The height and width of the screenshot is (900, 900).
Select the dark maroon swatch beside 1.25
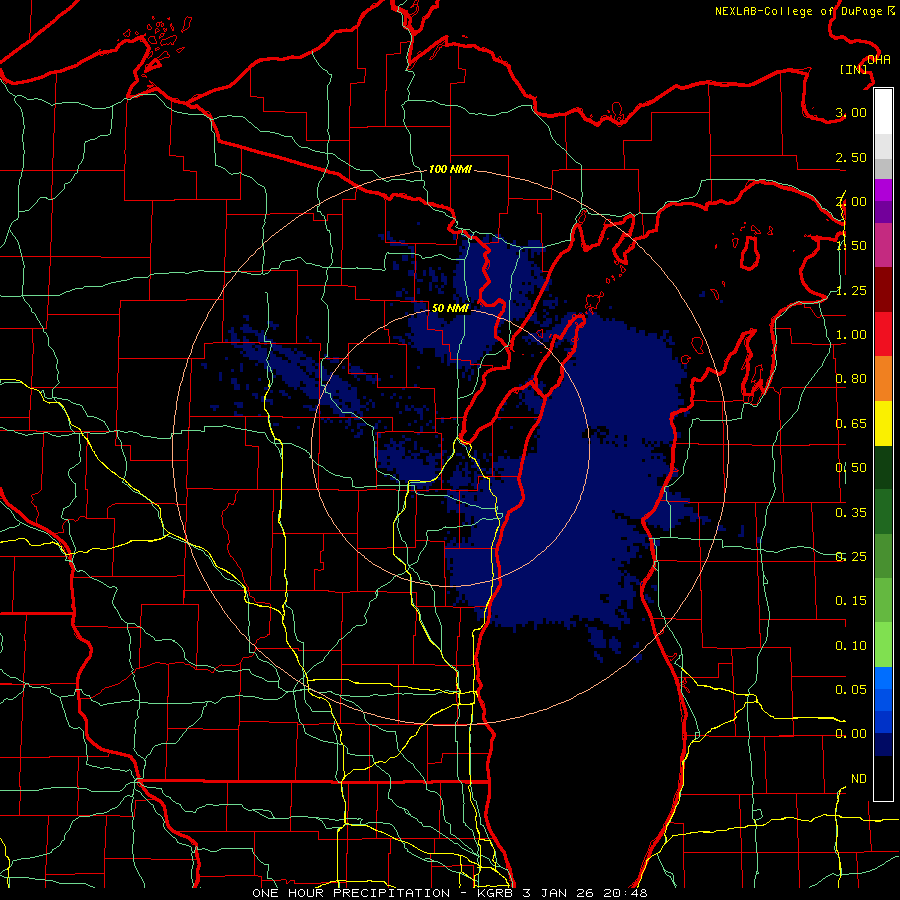pos(883,290)
